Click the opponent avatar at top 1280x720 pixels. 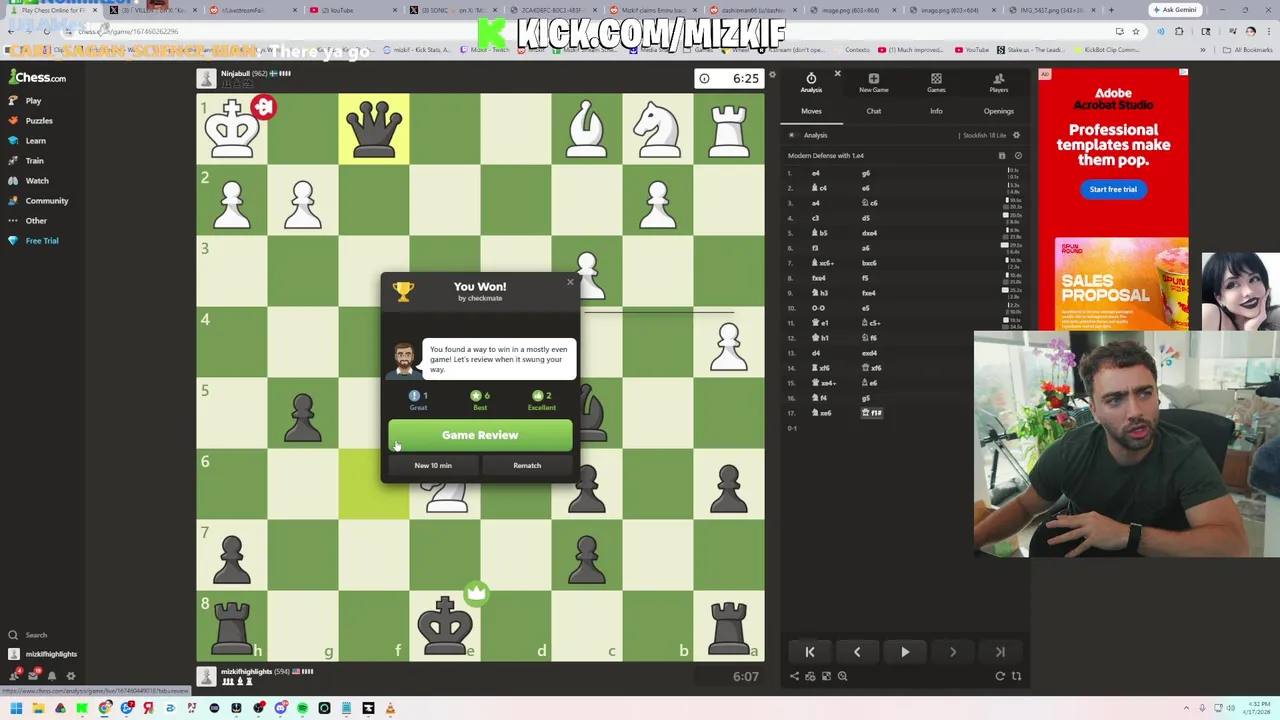206,78
